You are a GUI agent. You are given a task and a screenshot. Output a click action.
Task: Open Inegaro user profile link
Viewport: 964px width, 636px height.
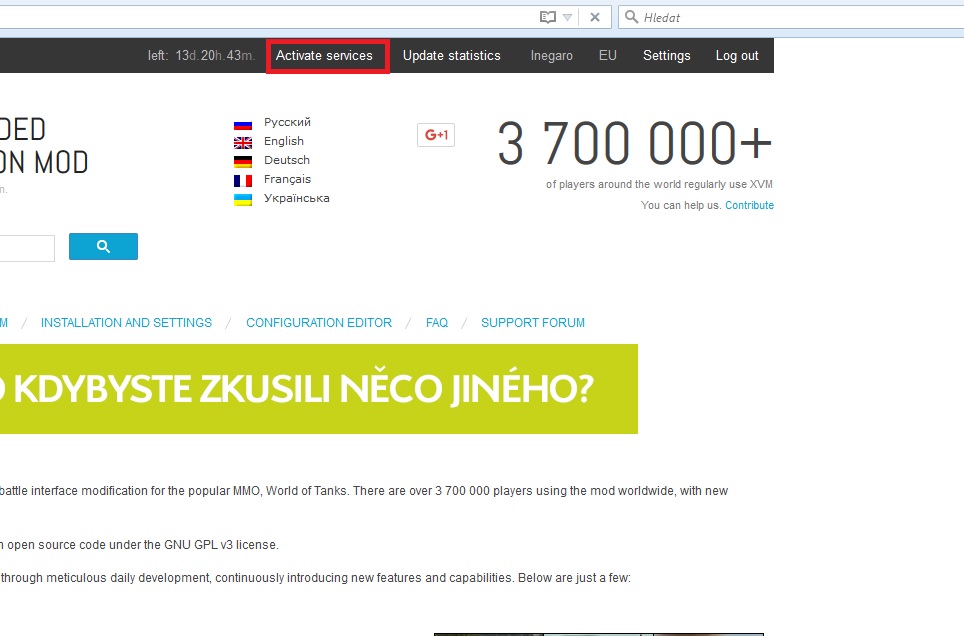(x=551, y=55)
